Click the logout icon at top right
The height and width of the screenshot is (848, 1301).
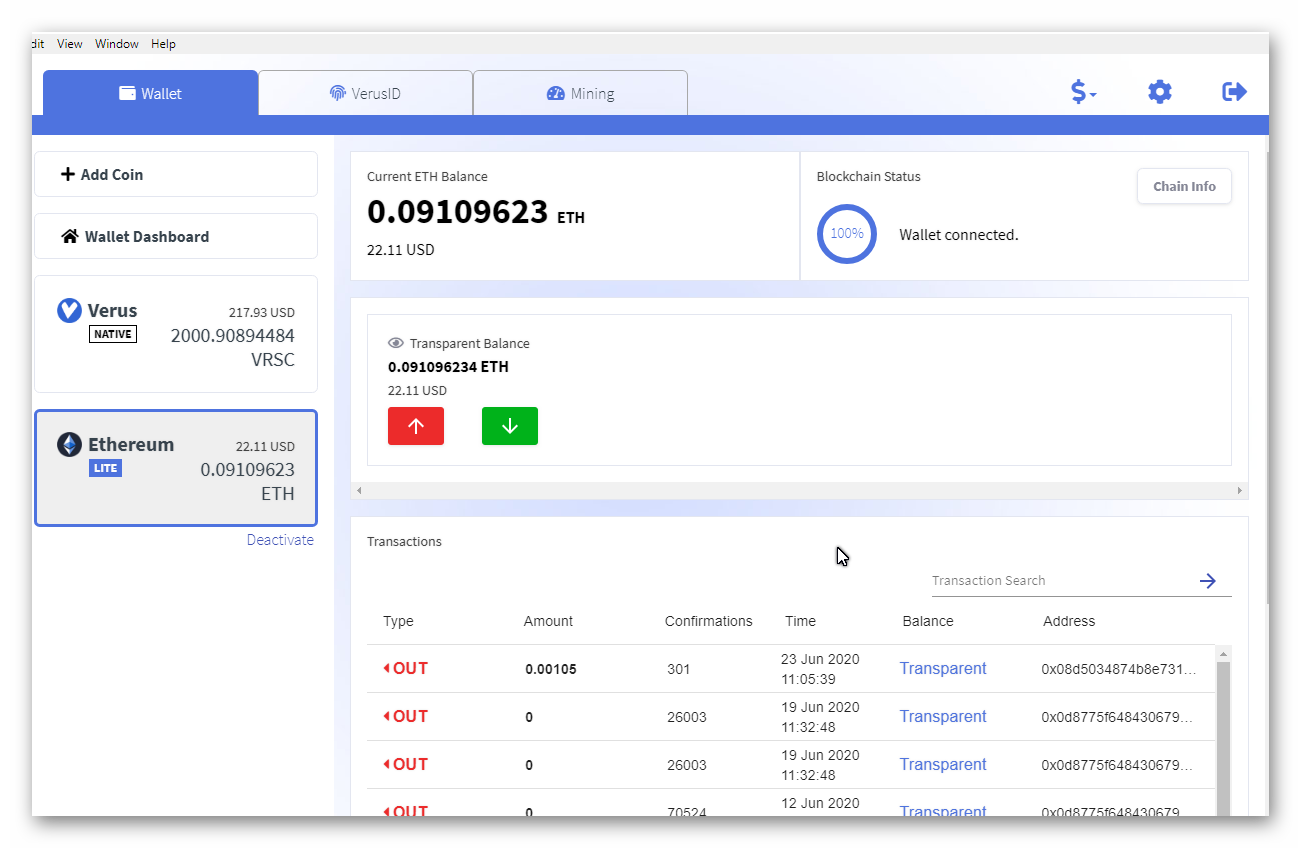point(1233,91)
